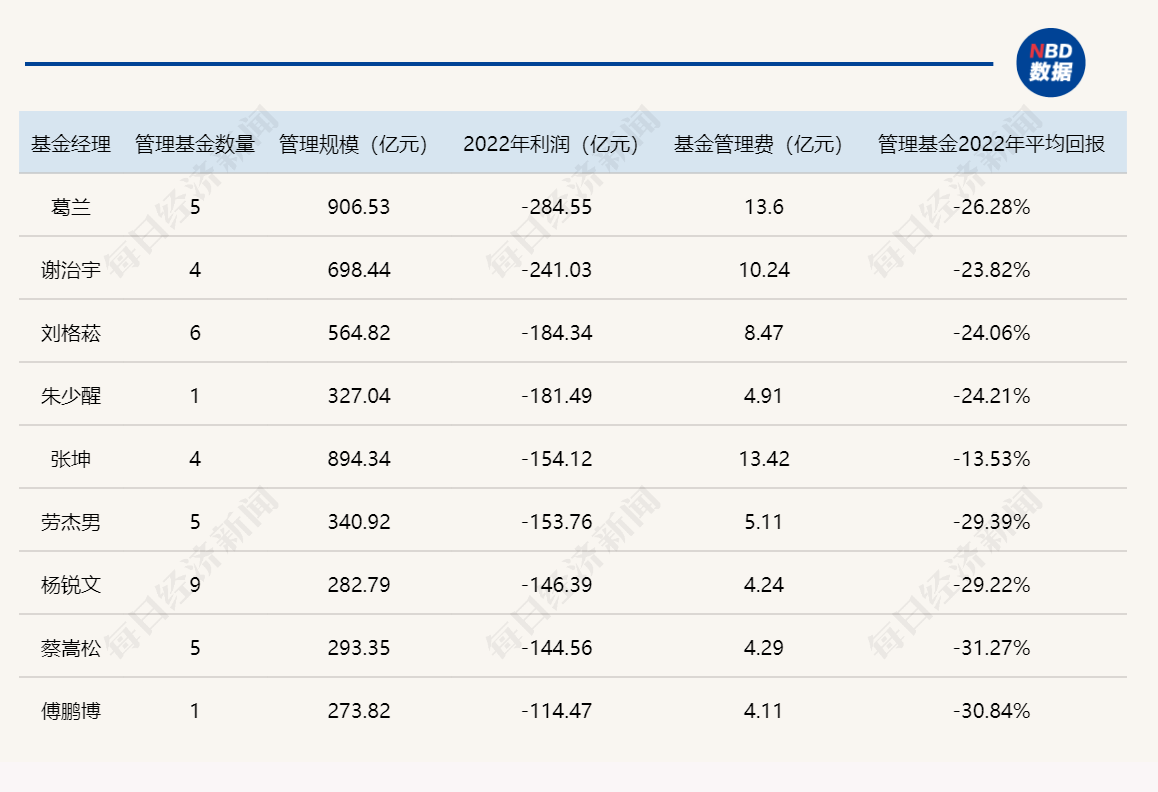The width and height of the screenshot is (1158, 792).
Task: Click the 劳杰男 name cell
Action: [71, 522]
